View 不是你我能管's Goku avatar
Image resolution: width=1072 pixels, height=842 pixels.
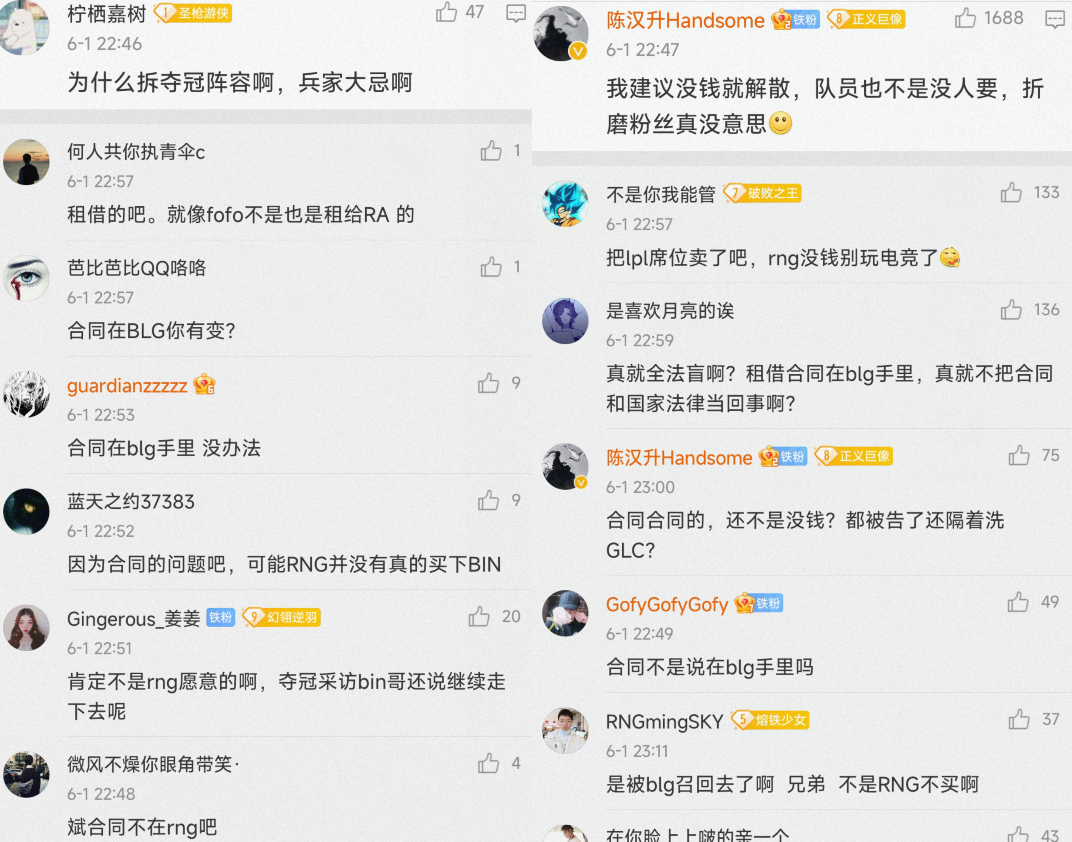pyautogui.click(x=565, y=204)
